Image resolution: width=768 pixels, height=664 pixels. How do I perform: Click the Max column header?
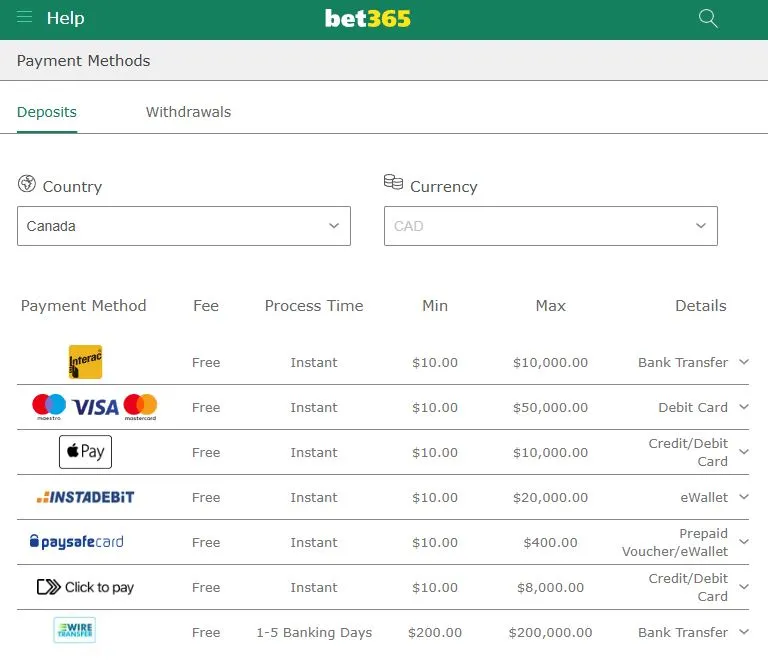coord(551,306)
